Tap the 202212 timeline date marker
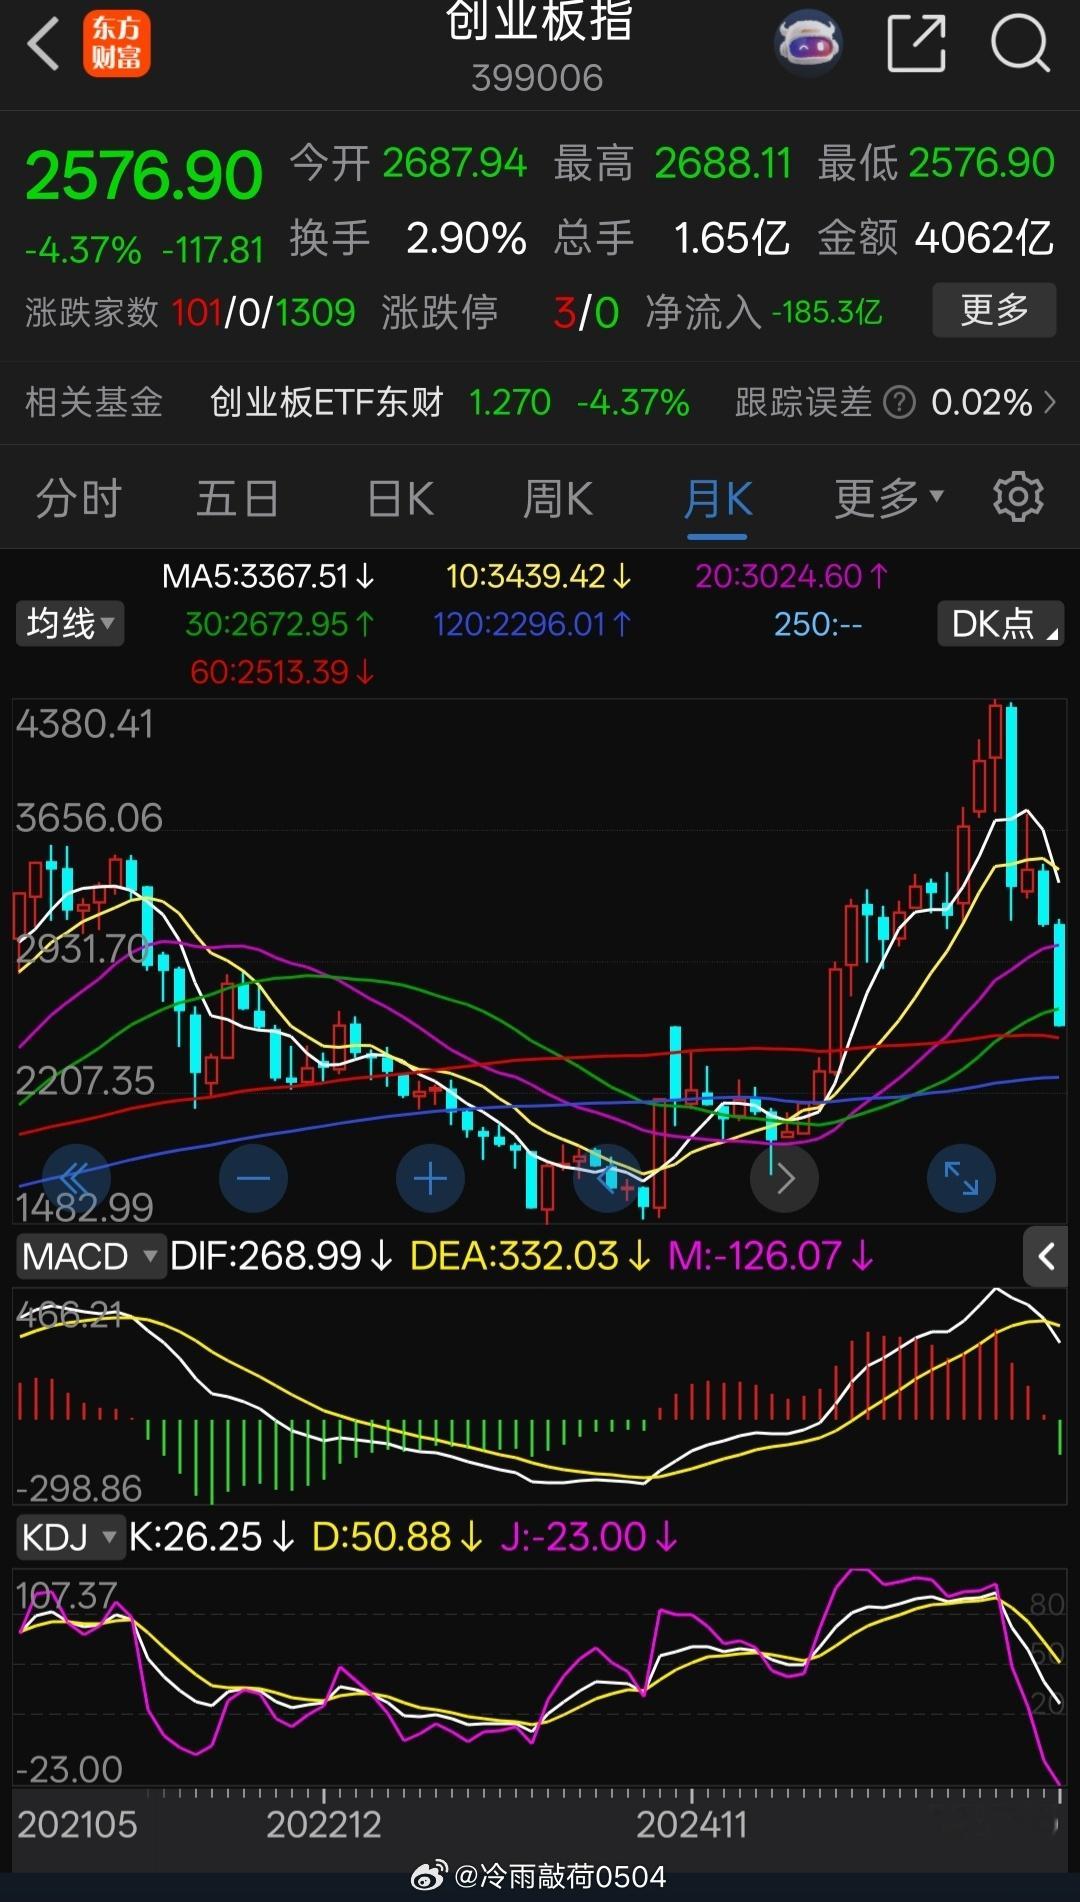 [x=324, y=1824]
